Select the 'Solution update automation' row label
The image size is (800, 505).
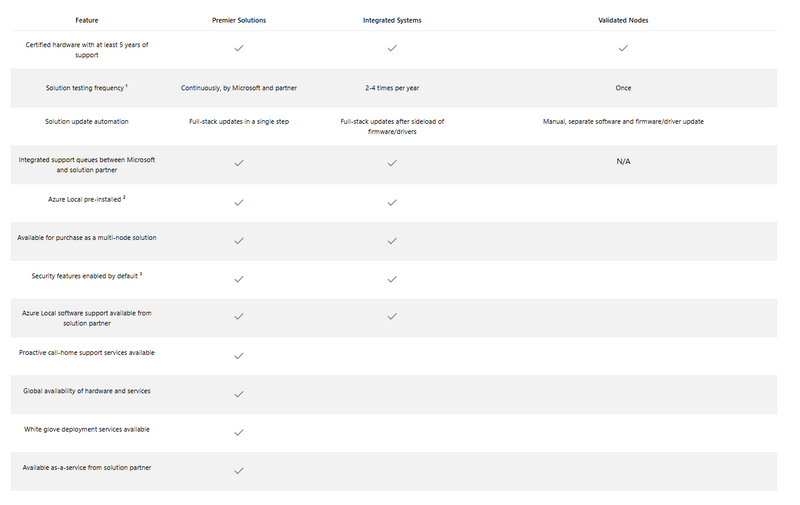(87, 121)
